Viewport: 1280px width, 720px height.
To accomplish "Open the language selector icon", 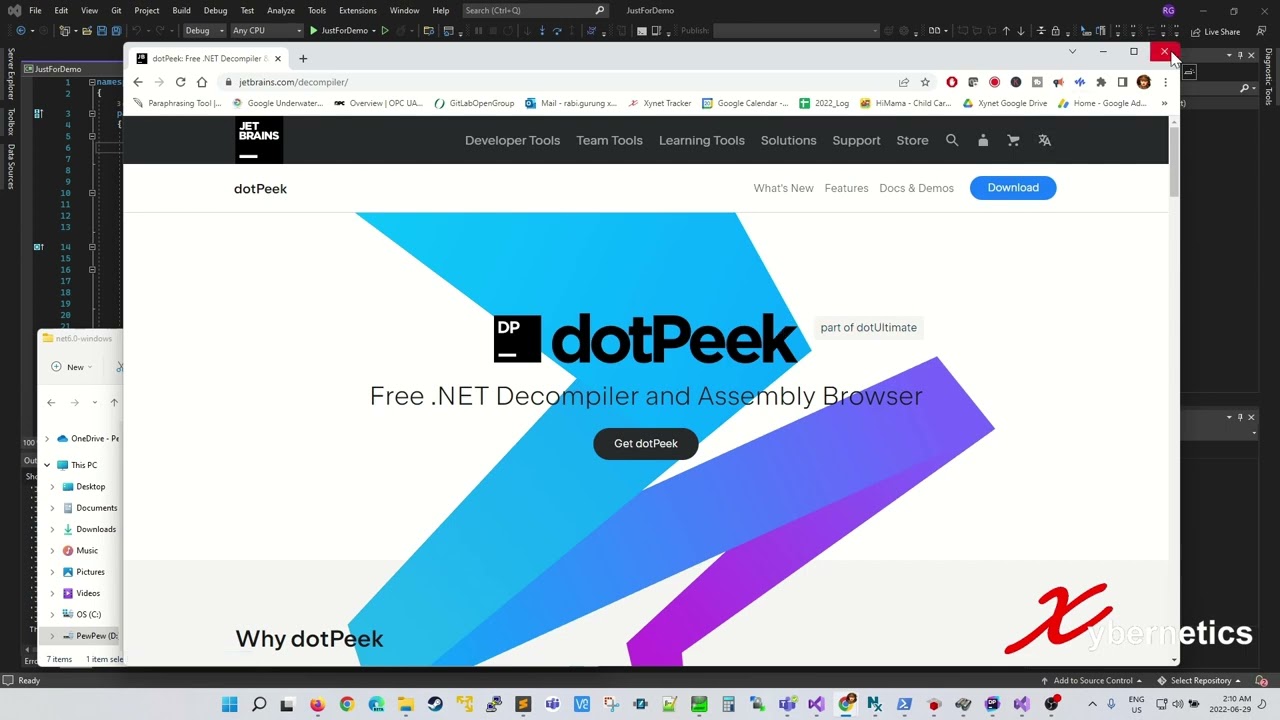I will 1044,140.
